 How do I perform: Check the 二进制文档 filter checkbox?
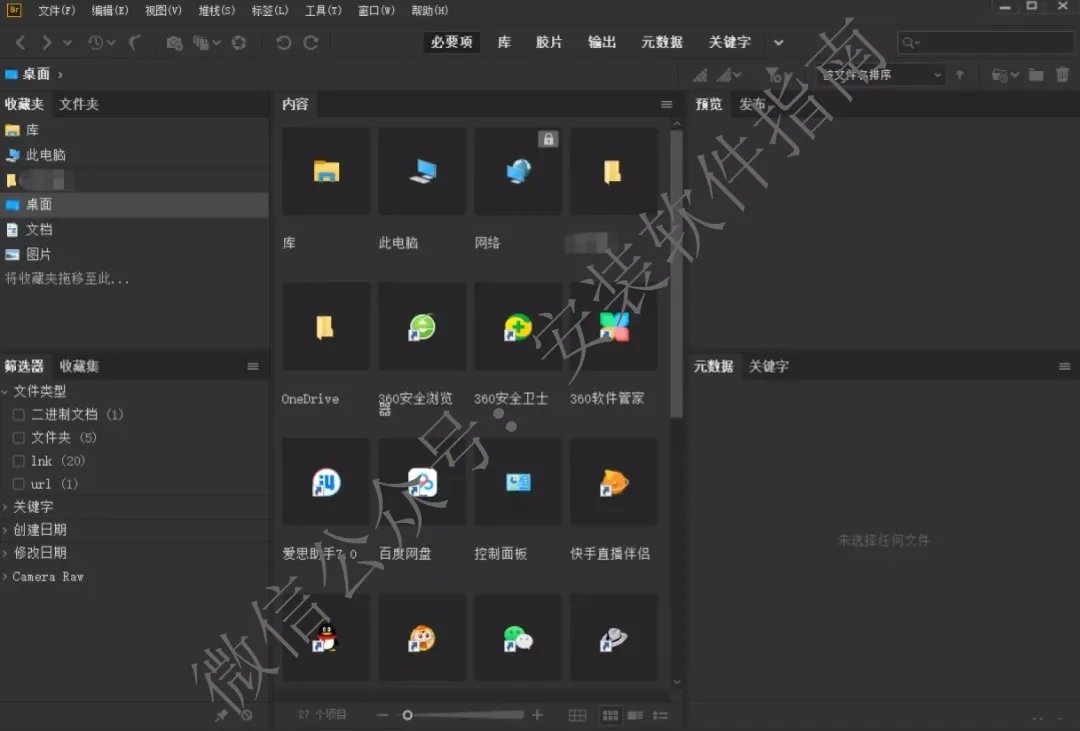tap(19, 415)
